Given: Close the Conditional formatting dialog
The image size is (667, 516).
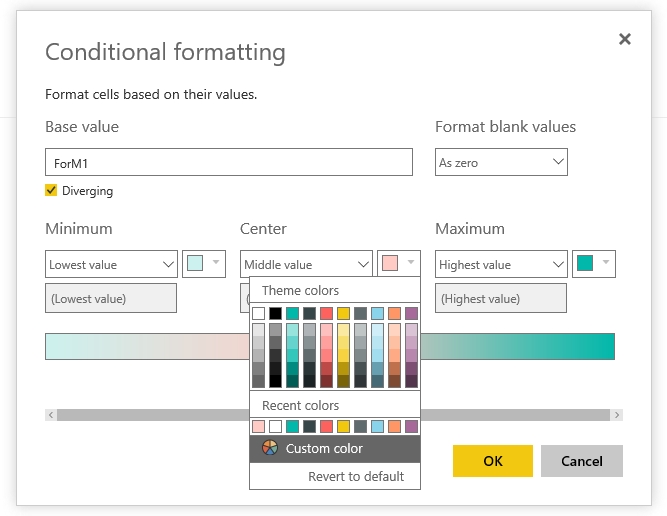Looking at the screenshot, I should pos(624,39).
